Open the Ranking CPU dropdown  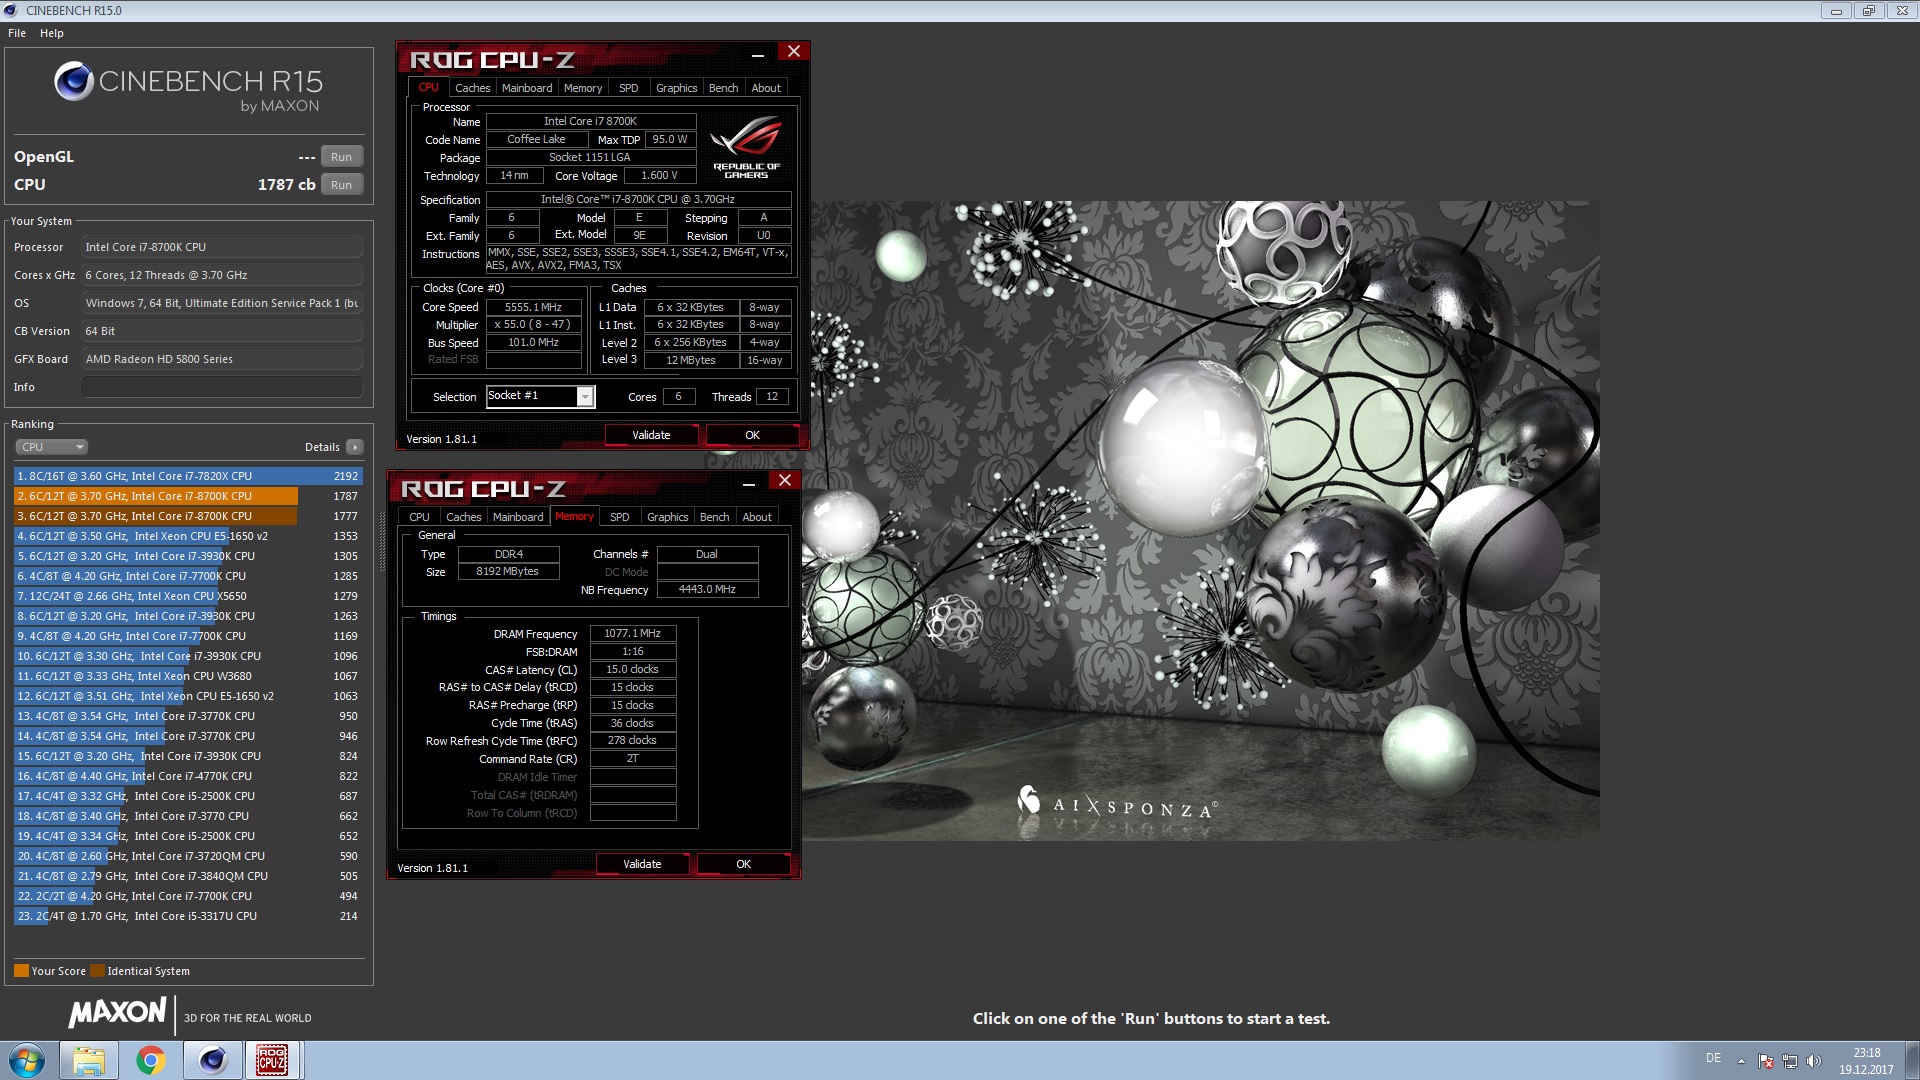click(52, 447)
